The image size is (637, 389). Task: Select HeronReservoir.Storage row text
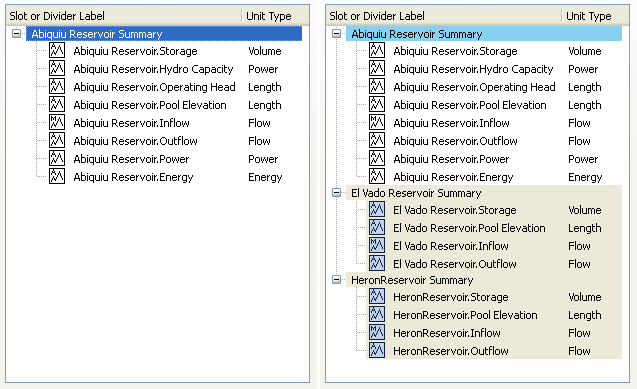pyautogui.click(x=451, y=297)
